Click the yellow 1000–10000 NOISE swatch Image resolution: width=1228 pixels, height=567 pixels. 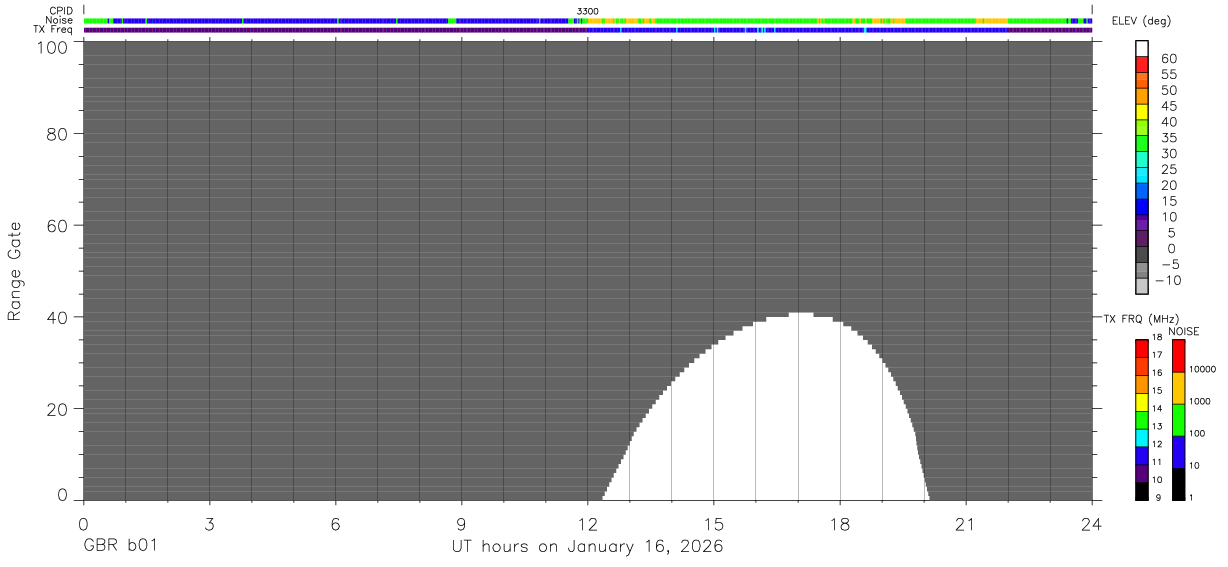coord(1179,388)
